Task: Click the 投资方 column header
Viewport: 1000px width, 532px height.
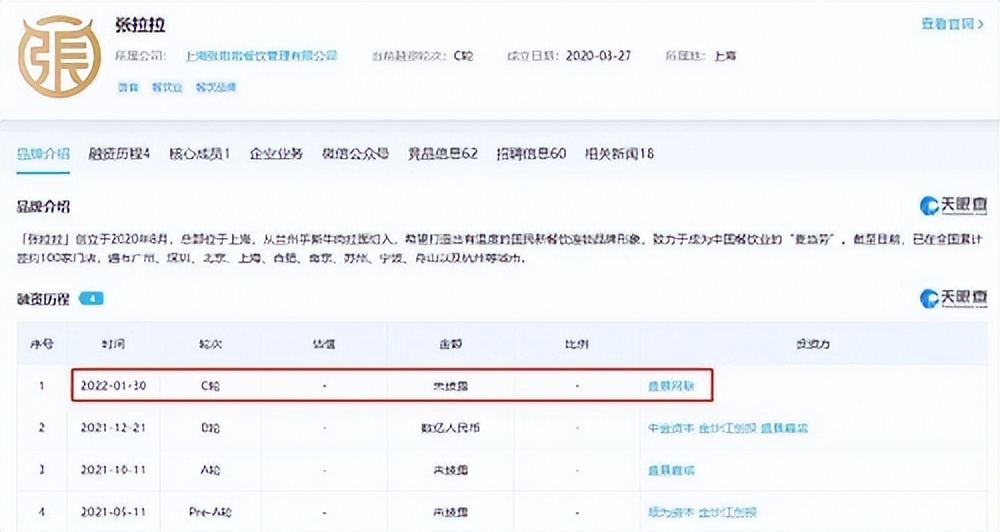Action: point(813,344)
